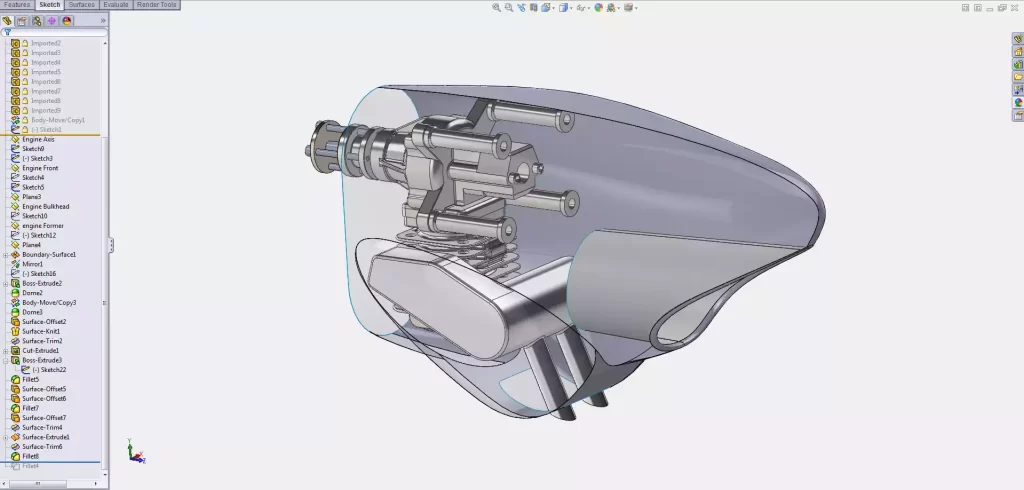Open the DisplayManager color ball icon
This screenshot has width=1024, height=490.
[67, 20]
